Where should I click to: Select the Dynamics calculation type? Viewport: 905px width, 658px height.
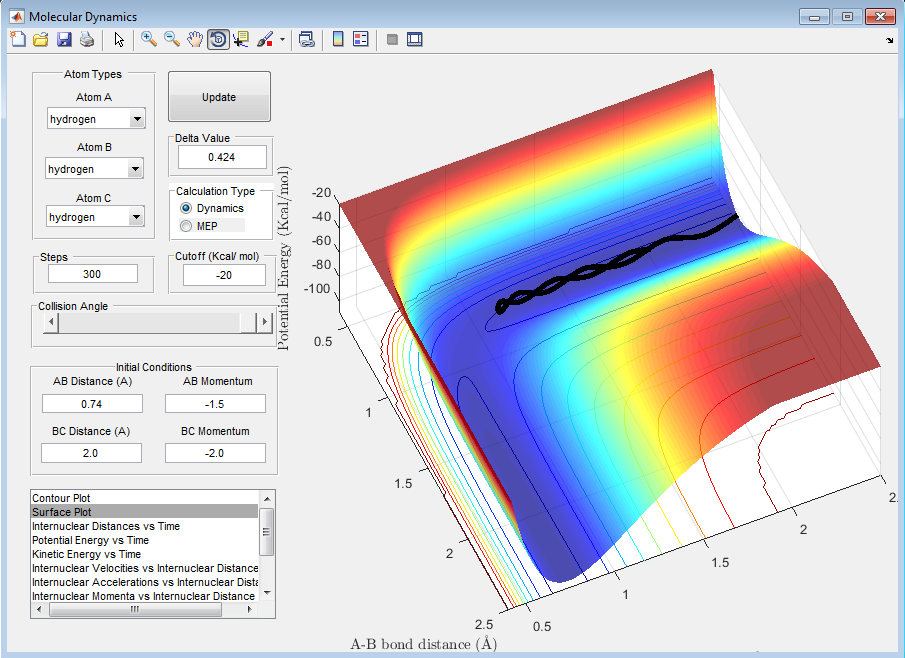pos(186,208)
